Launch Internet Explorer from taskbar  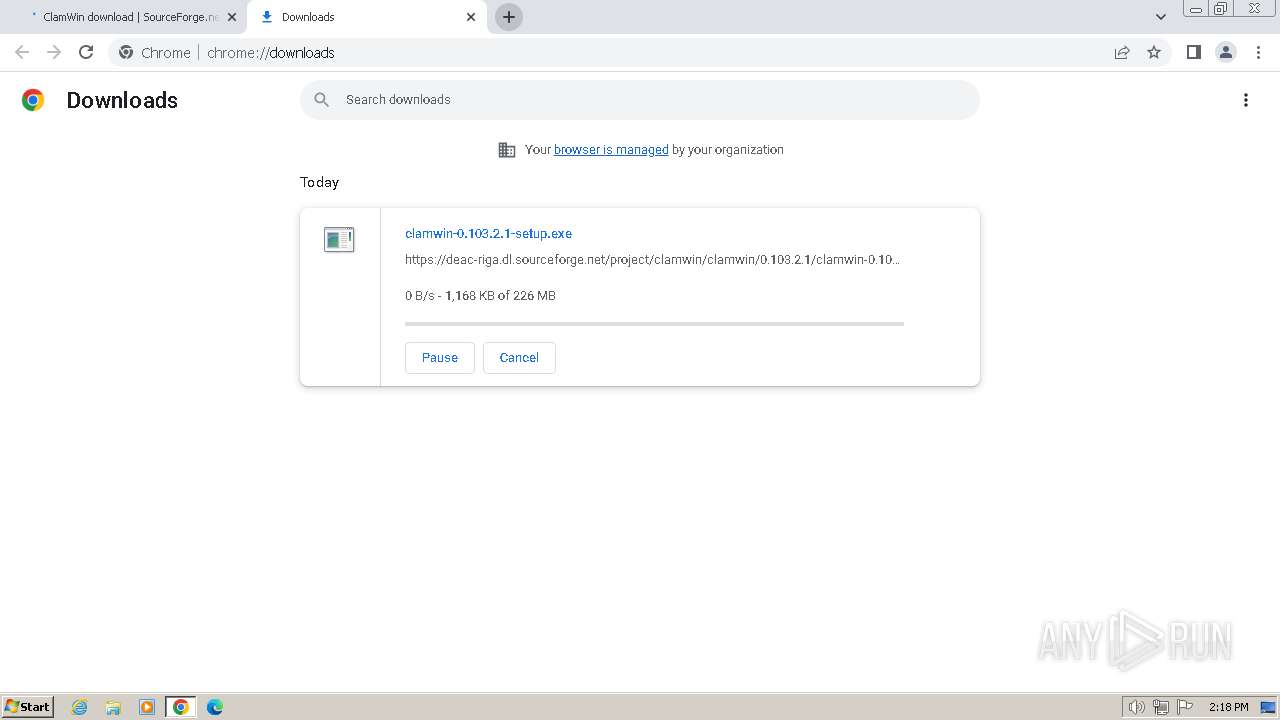[x=80, y=707]
